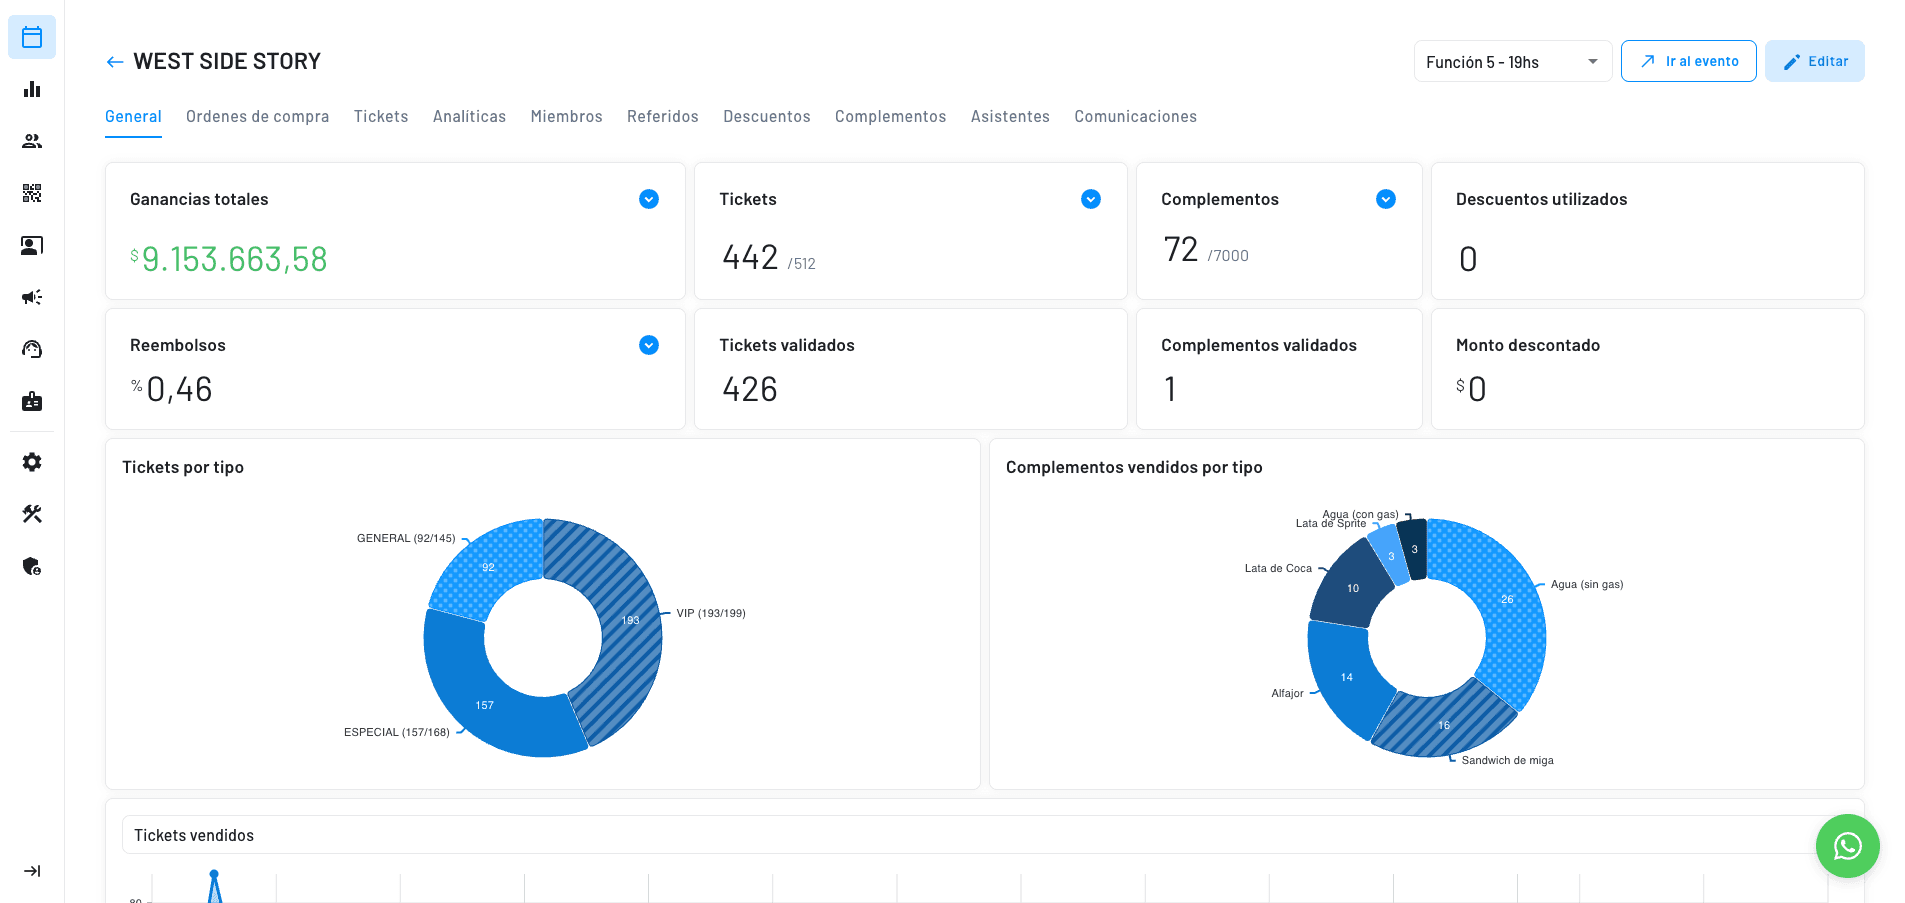Expand the Tickets card dropdown arrow
This screenshot has height=903, width=1905.
[x=1090, y=199]
